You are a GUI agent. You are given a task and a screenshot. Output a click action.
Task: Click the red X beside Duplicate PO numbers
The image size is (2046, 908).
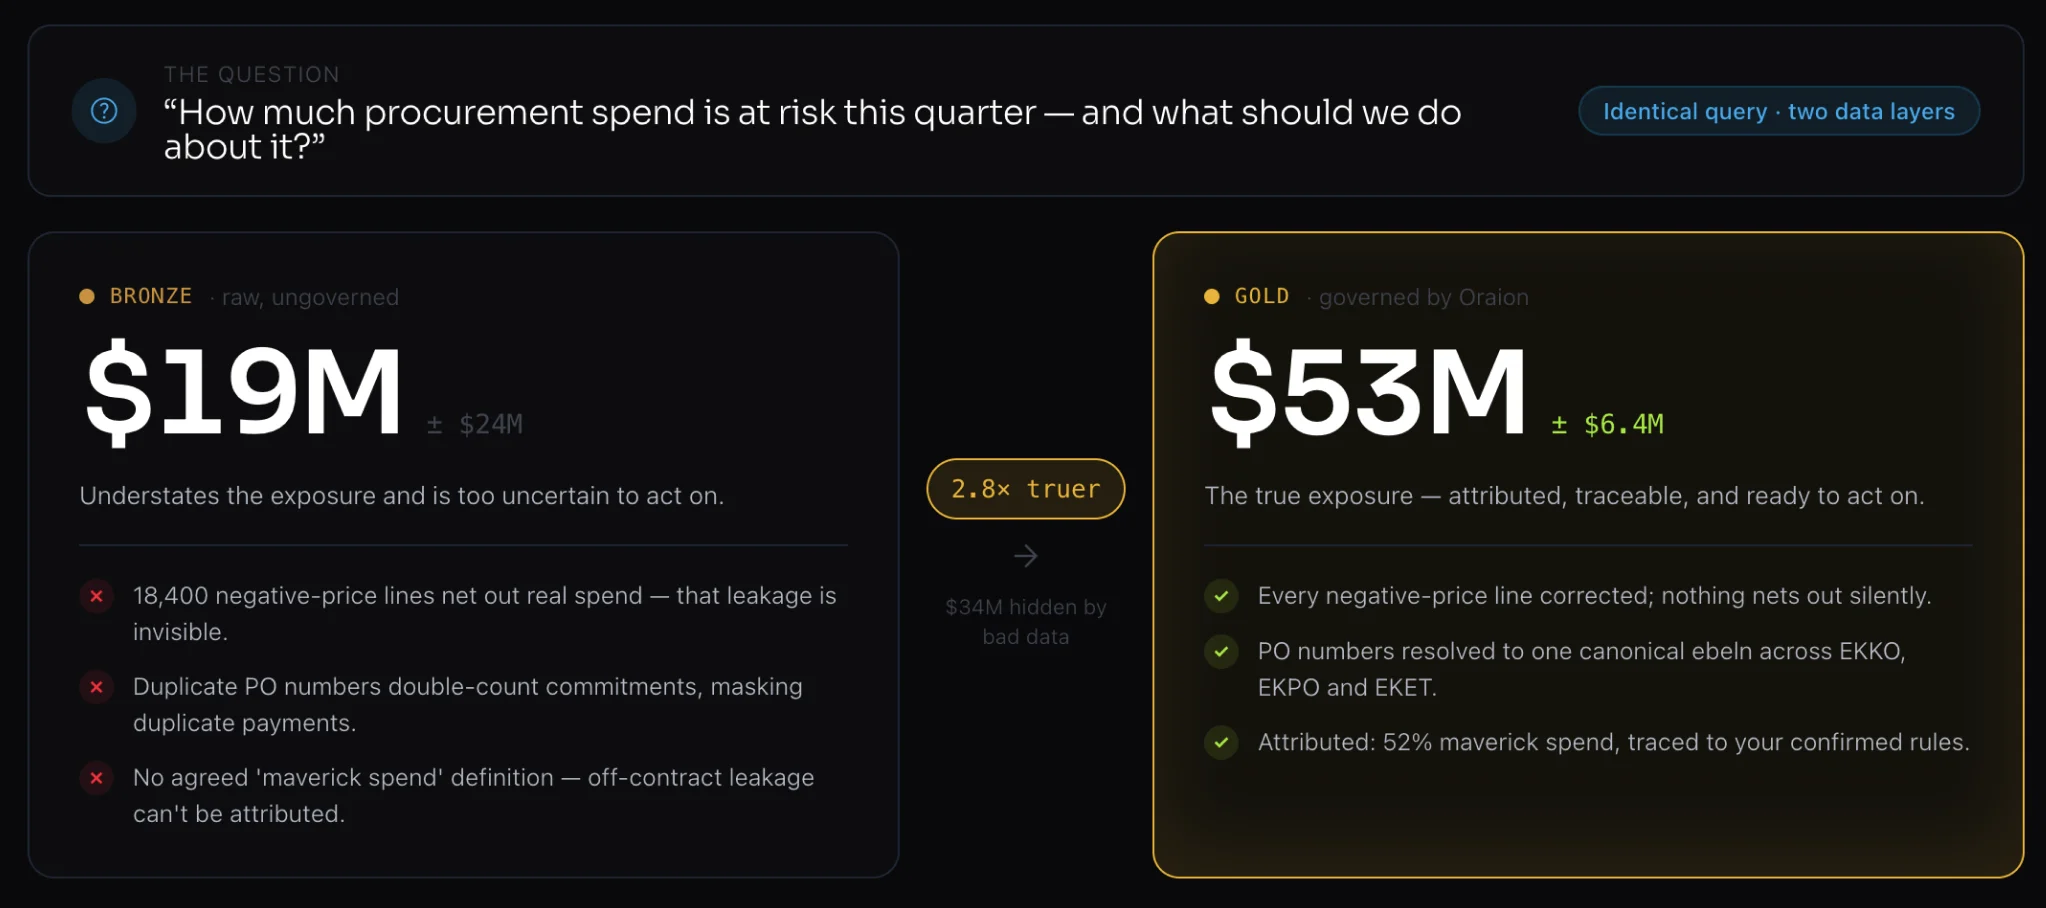pyautogui.click(x=96, y=687)
